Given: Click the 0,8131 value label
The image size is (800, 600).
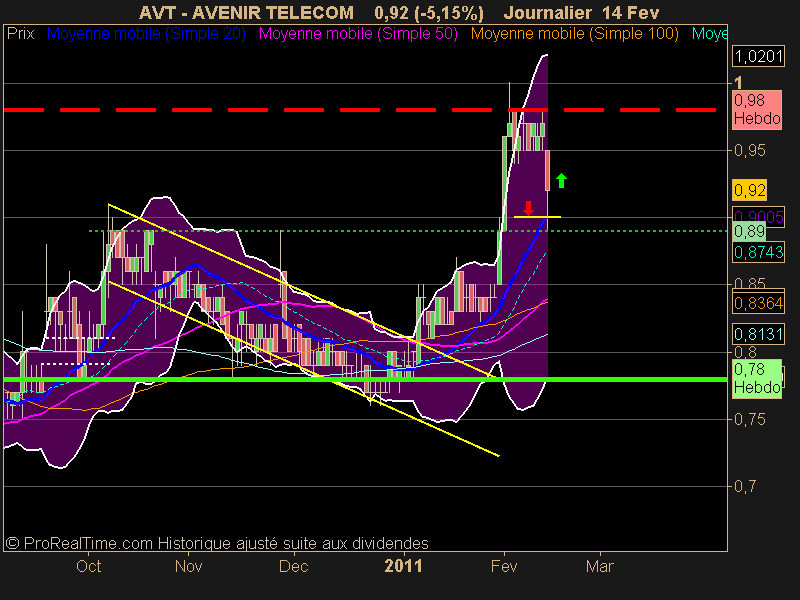Looking at the screenshot, I should [758, 334].
